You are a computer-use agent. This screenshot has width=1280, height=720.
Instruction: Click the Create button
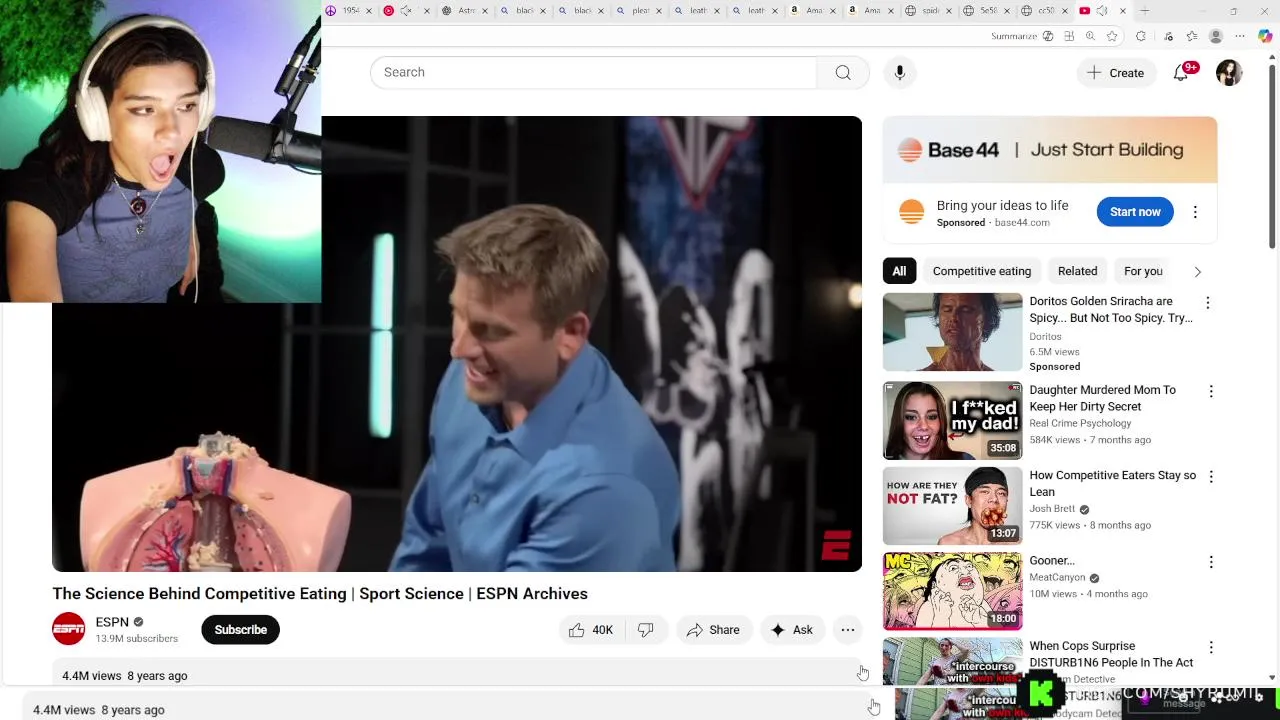pos(1116,72)
